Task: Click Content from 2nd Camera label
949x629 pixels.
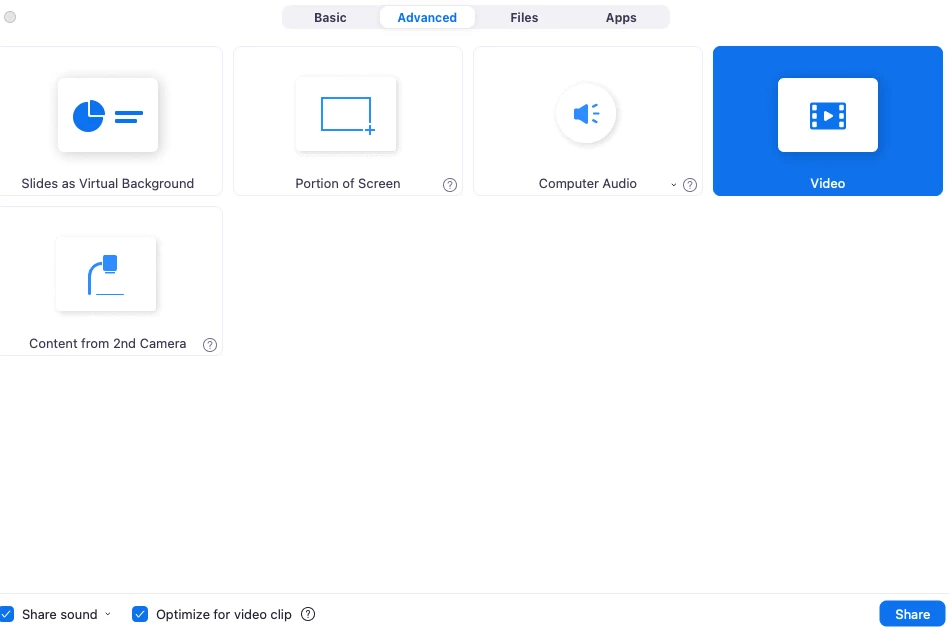Action: click(108, 343)
